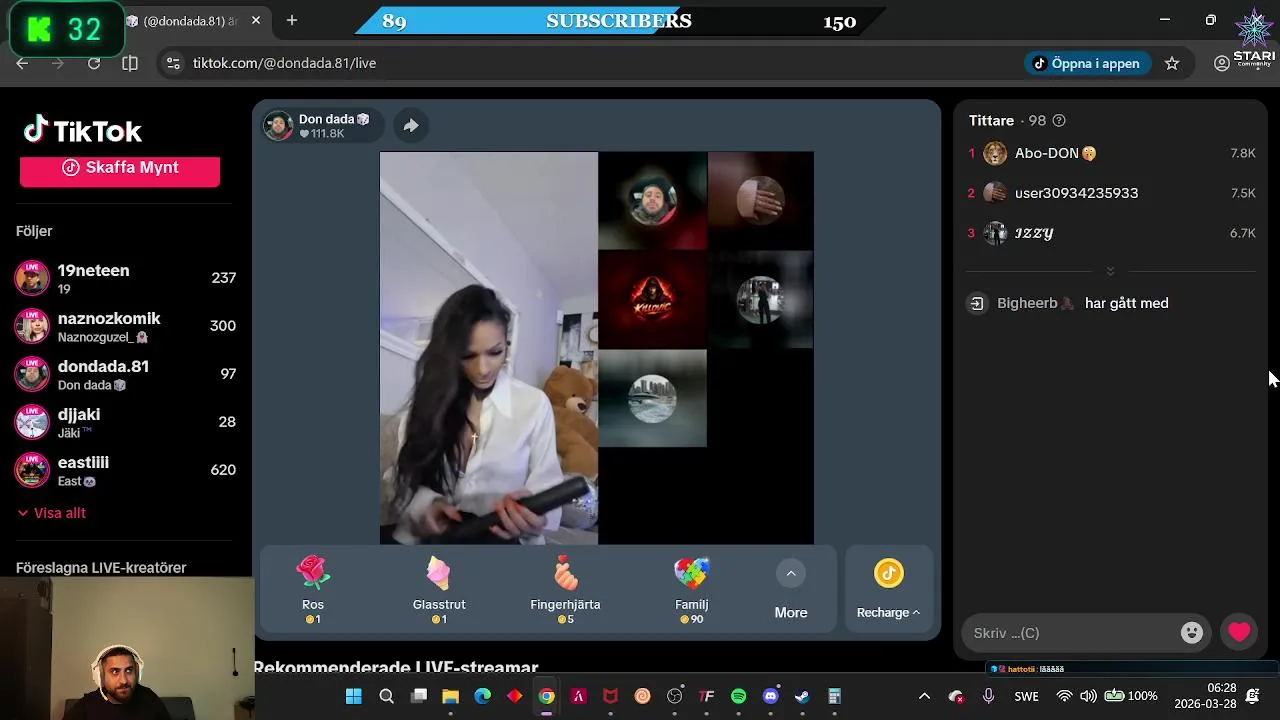Open Windows taskbar search
Screen dimensions: 1280x720
[x=386, y=696]
